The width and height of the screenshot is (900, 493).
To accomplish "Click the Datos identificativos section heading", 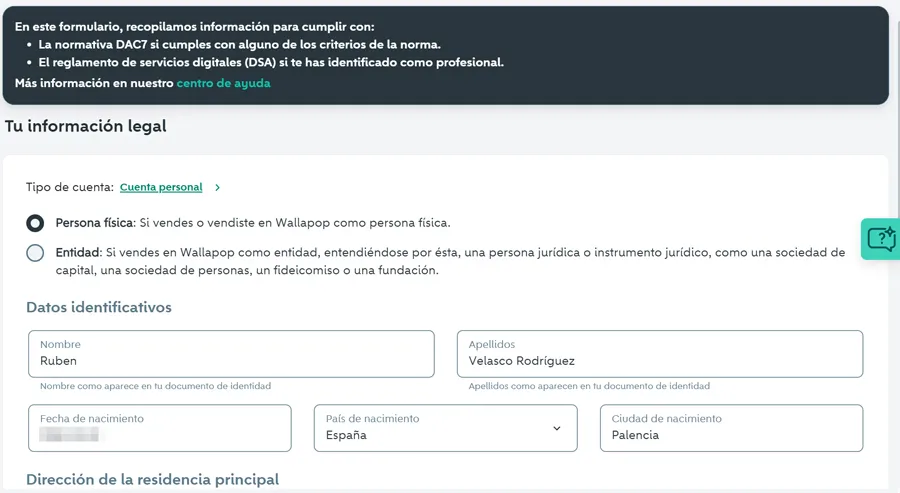I will coord(99,307).
